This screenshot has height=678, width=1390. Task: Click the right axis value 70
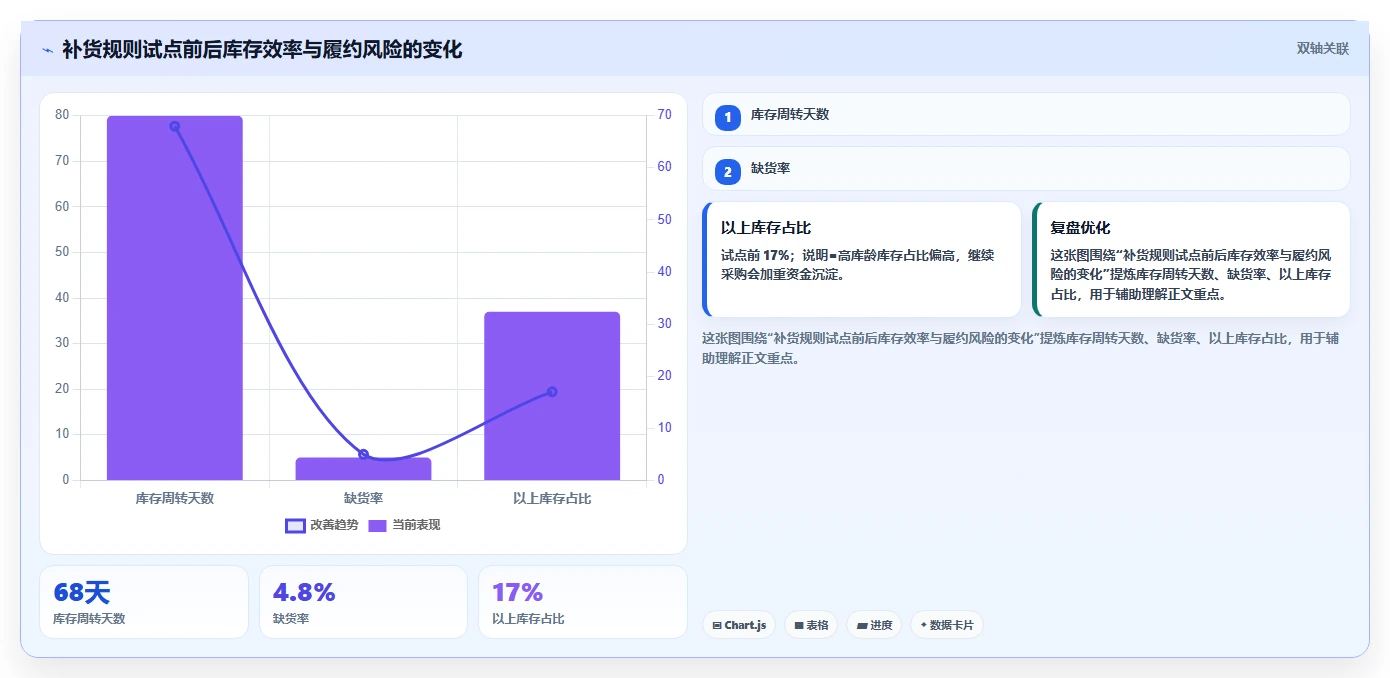tap(665, 115)
